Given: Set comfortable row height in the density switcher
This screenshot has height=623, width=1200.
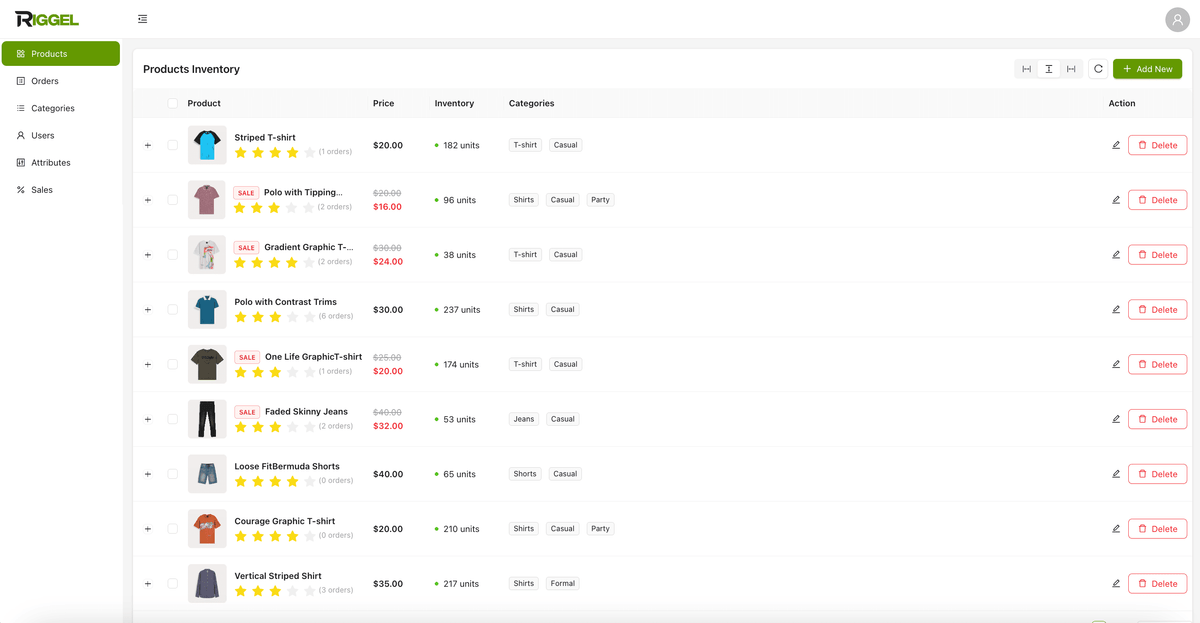Looking at the screenshot, I should point(1071,68).
